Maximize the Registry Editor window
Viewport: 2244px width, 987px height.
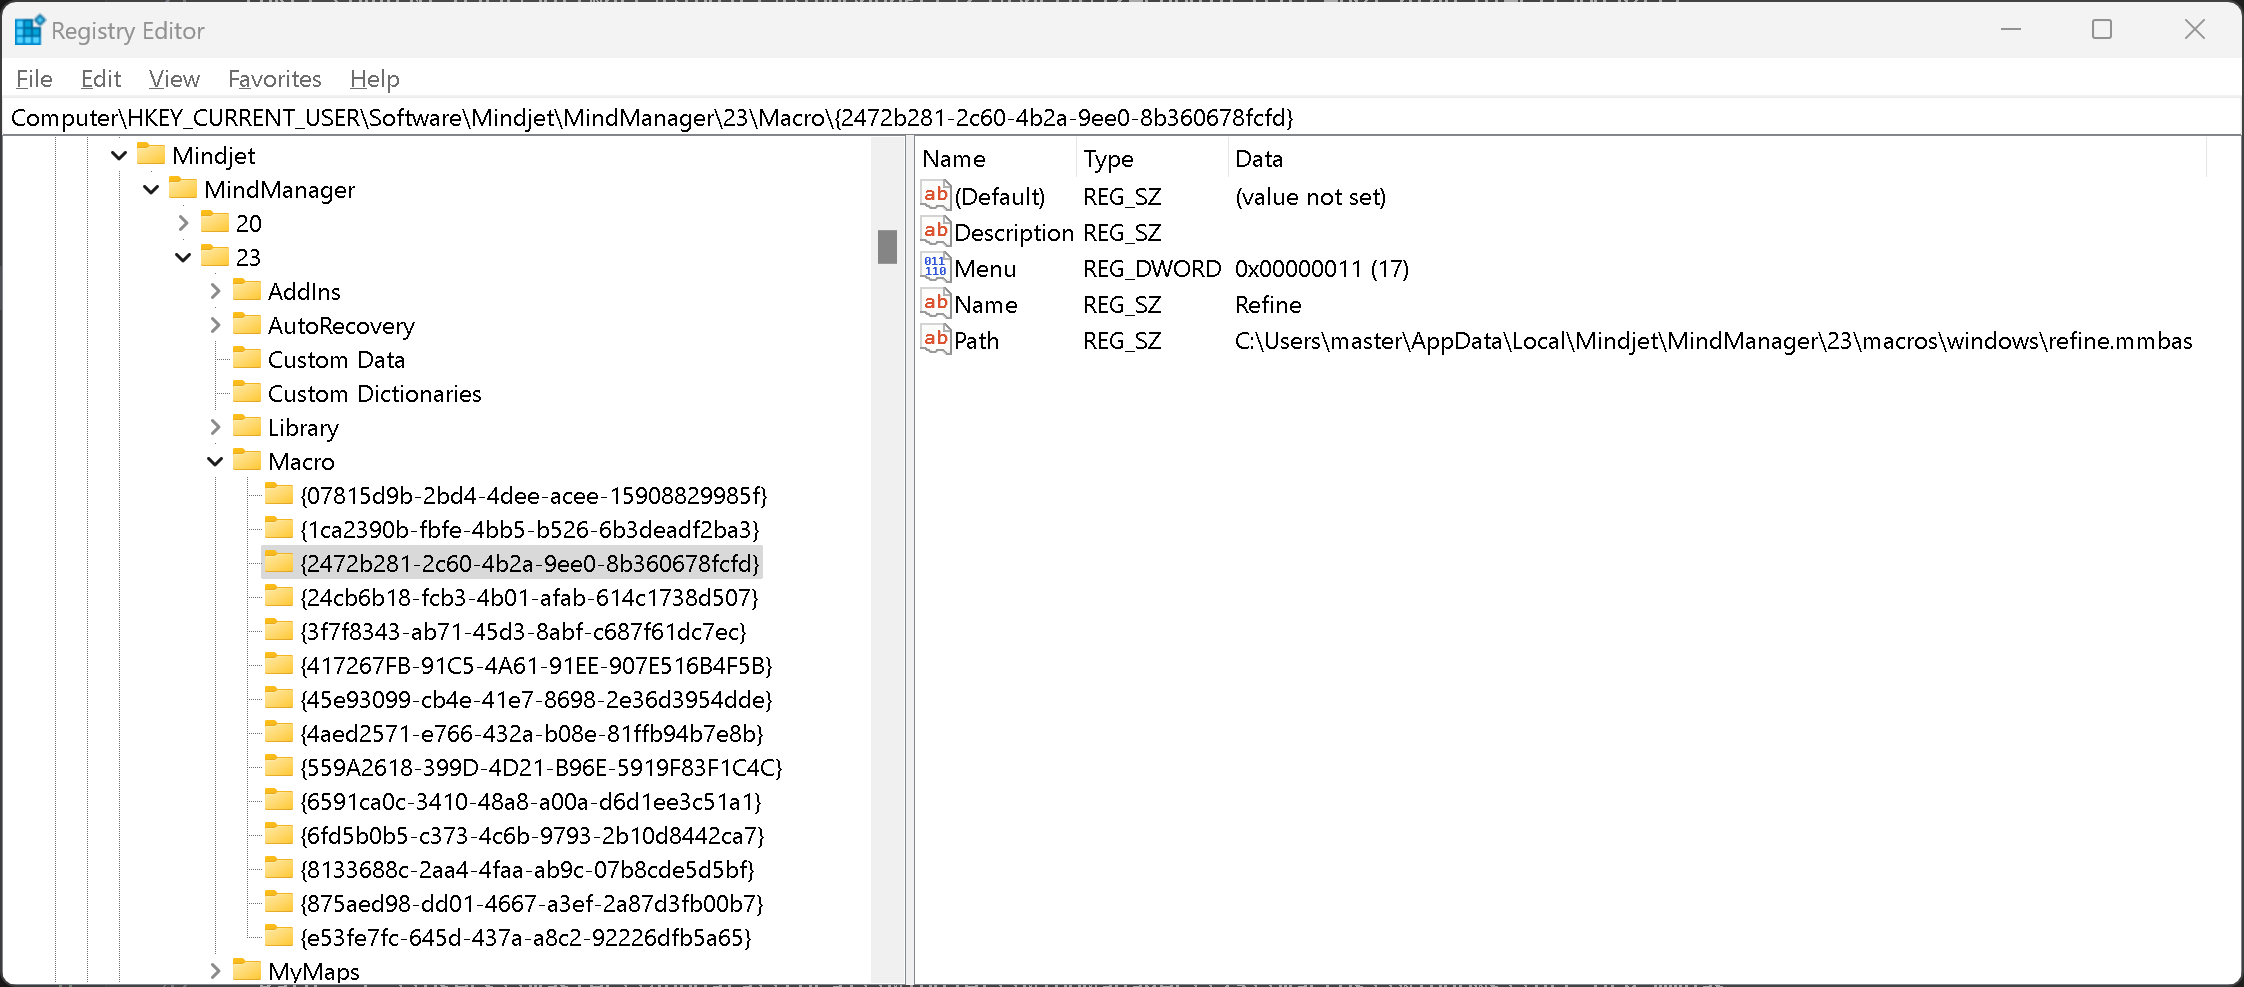(2102, 29)
